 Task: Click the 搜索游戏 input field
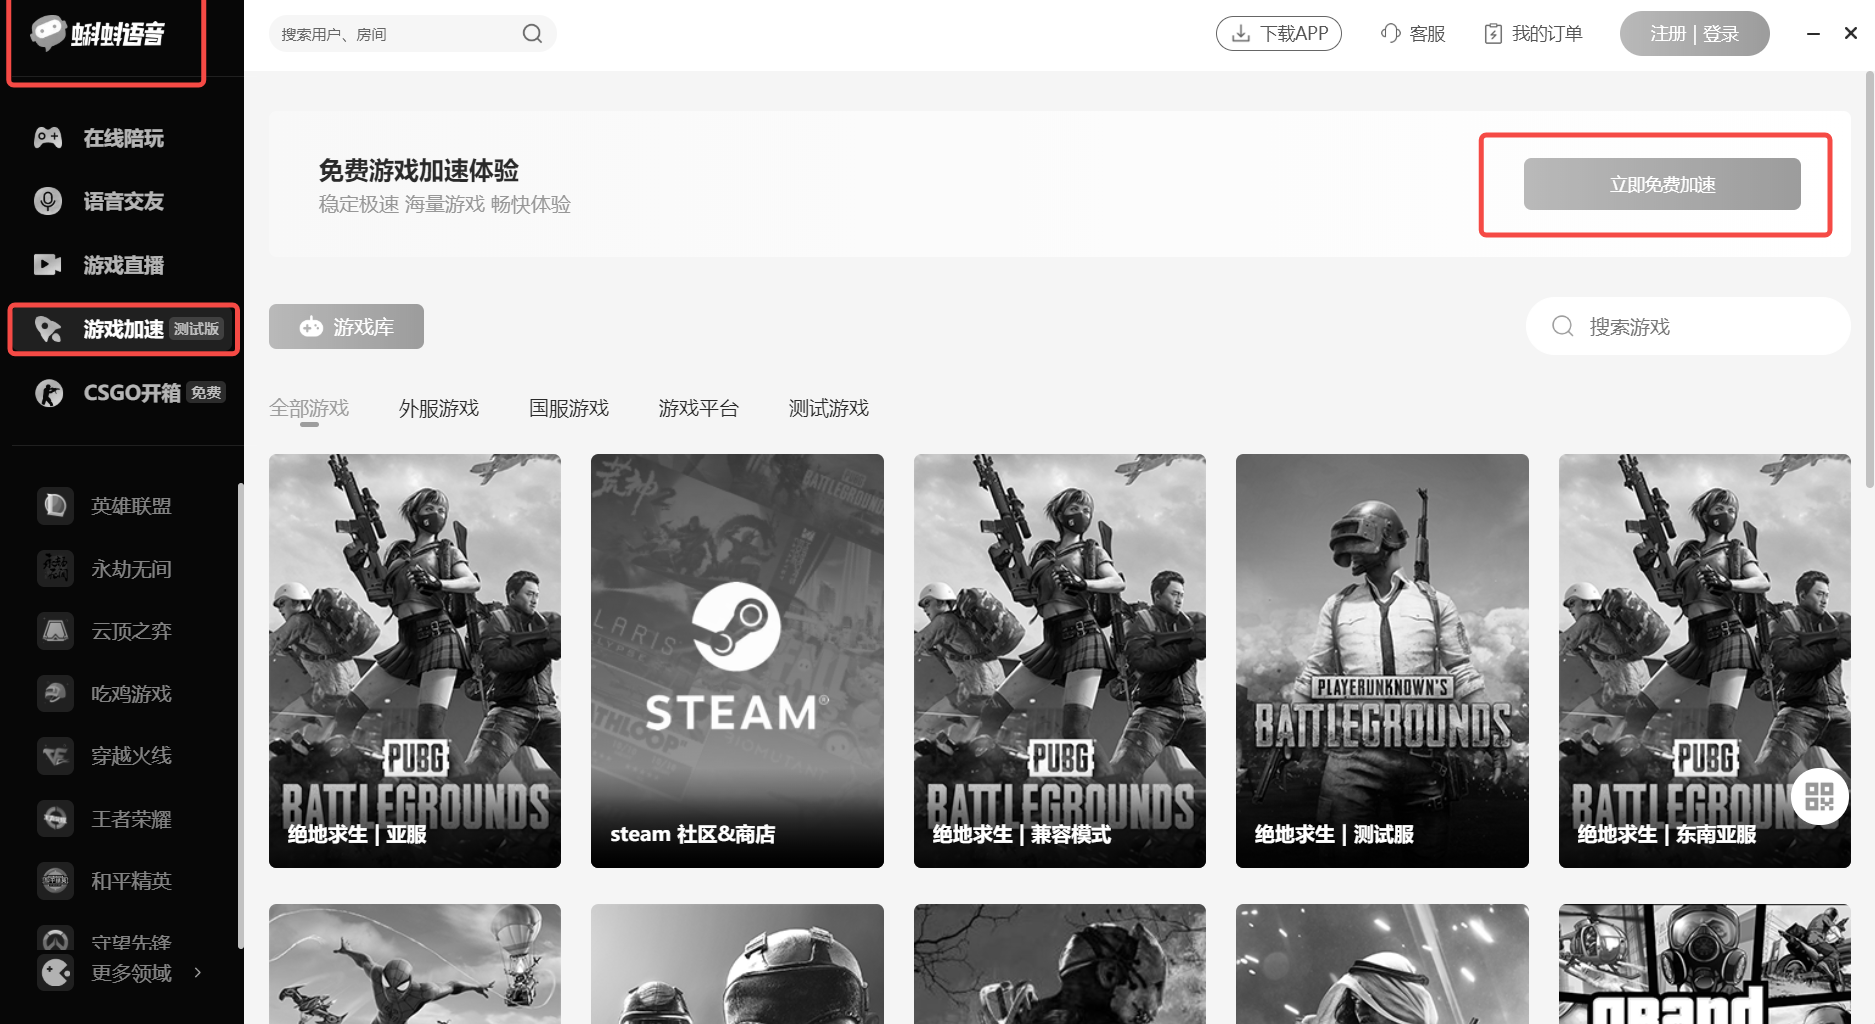pyautogui.click(x=1700, y=327)
